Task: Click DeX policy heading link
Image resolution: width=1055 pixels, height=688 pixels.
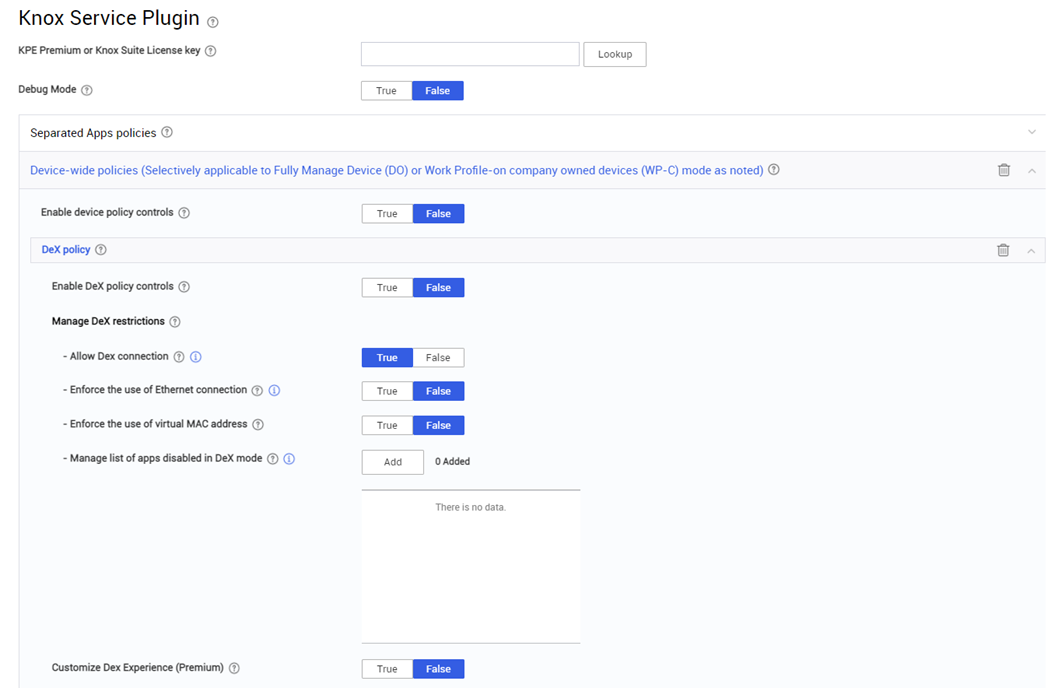Action: 66,250
